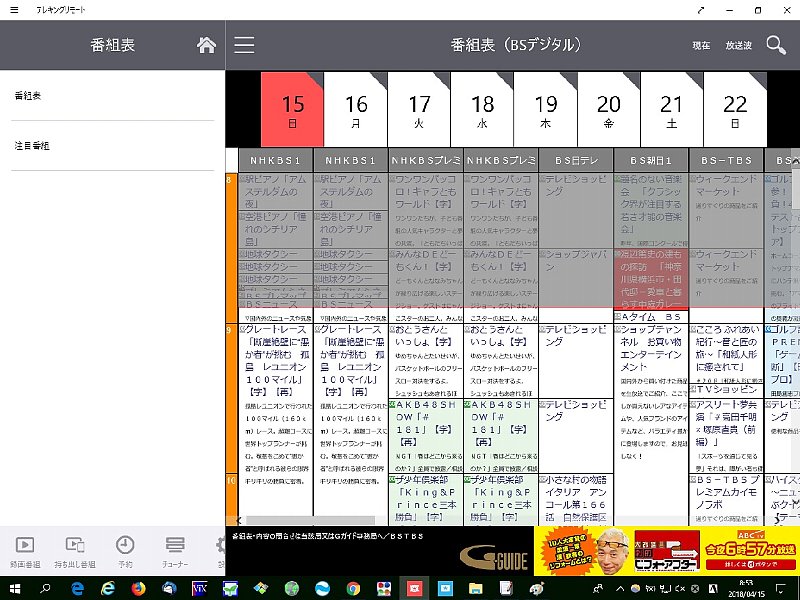
Task: Click the 10 o'clock hour marker
Action: (x=232, y=499)
